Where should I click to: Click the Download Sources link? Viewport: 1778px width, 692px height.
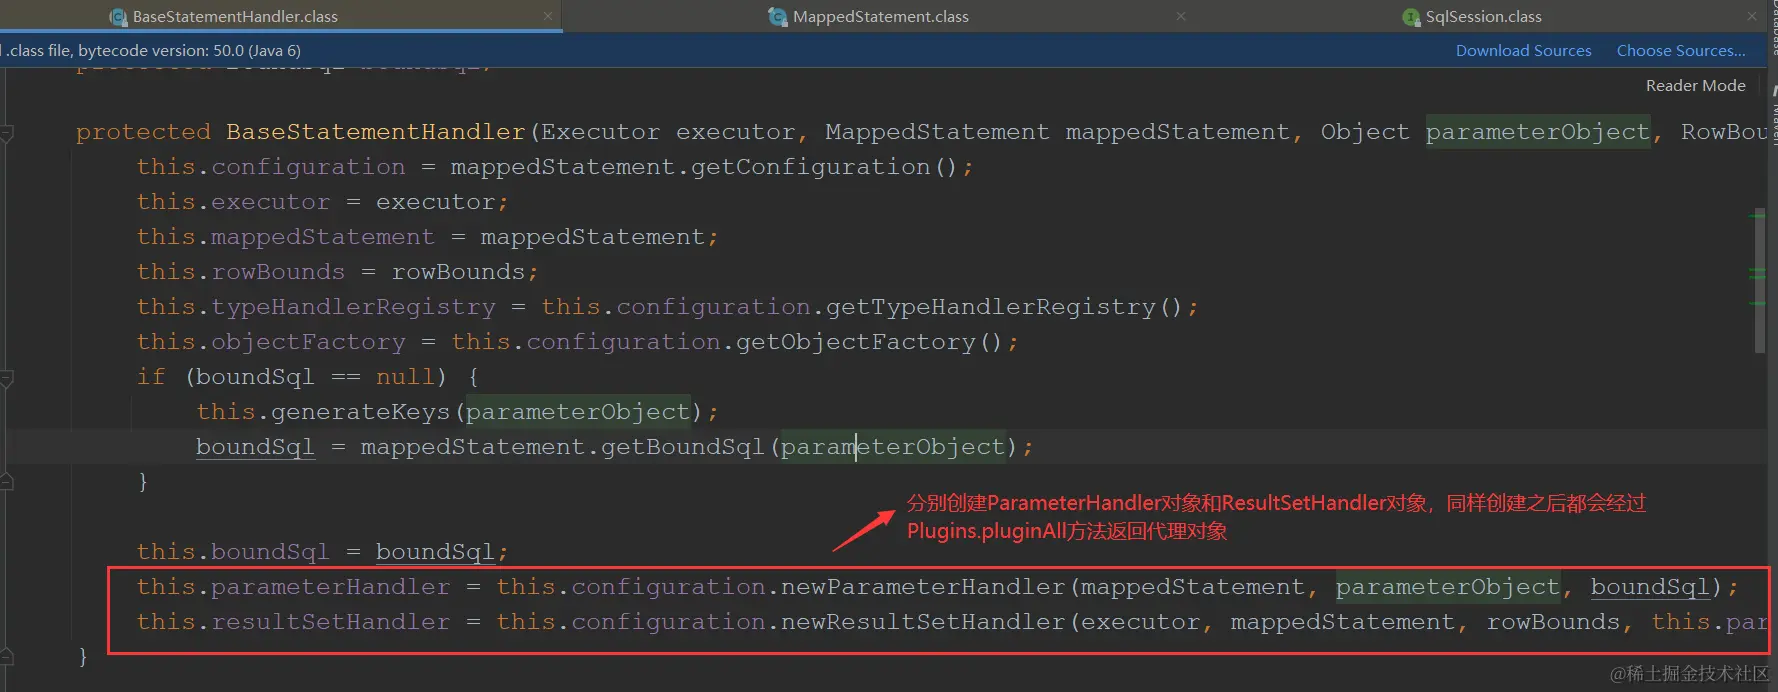(x=1523, y=51)
